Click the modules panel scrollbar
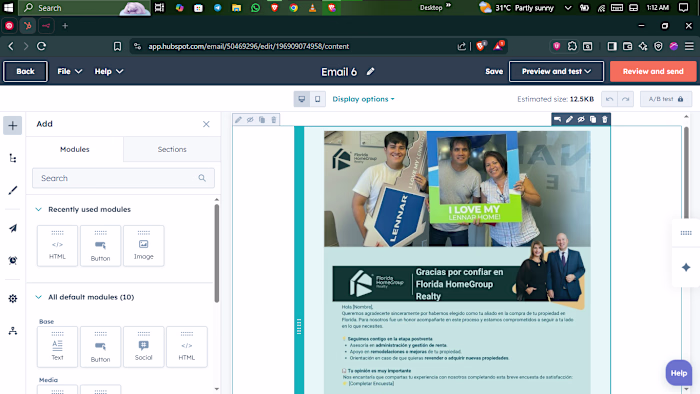The image size is (700, 394). pos(217,253)
